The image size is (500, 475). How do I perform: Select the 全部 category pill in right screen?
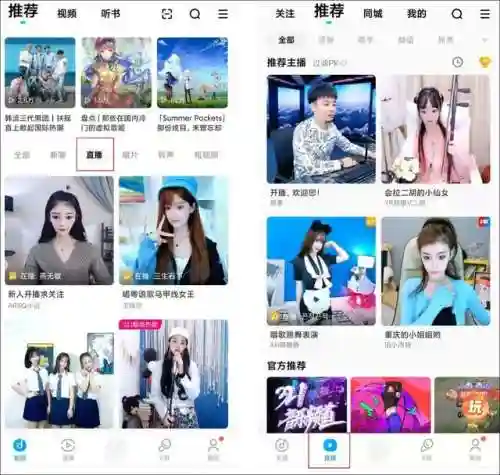click(x=286, y=40)
